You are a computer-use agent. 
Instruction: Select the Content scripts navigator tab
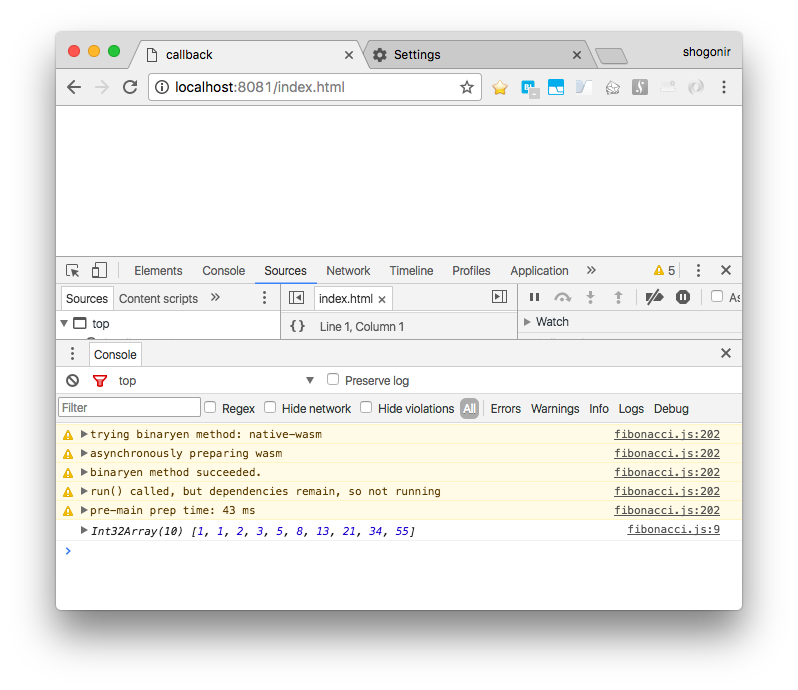coord(158,299)
